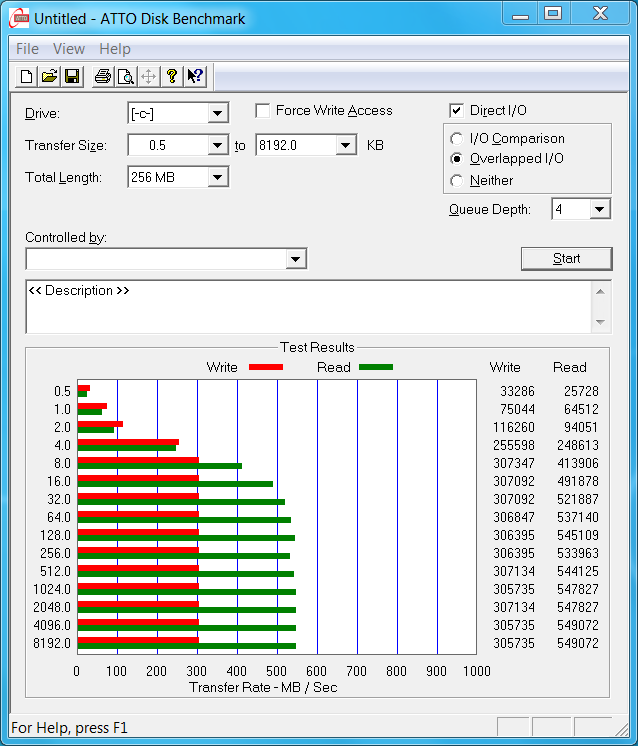The height and width of the screenshot is (746, 638).
Task: Click the New document toolbar icon
Action: (x=27, y=77)
